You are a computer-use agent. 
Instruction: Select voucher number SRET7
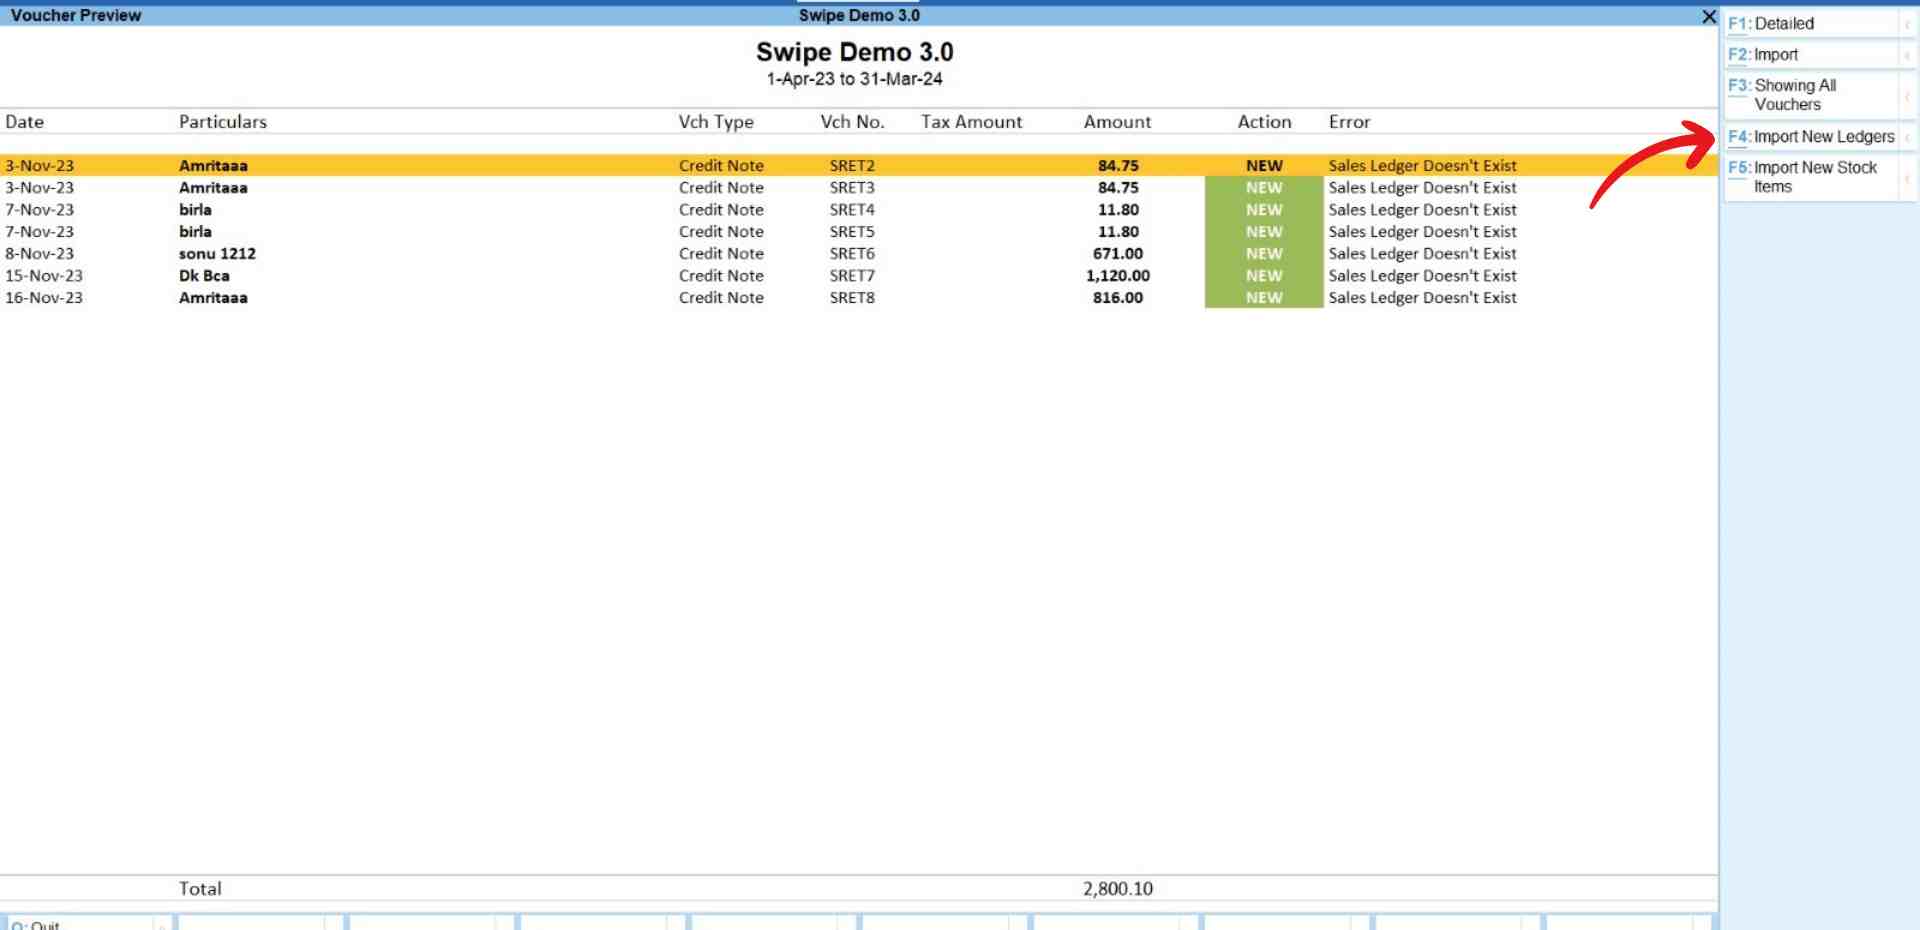click(852, 276)
